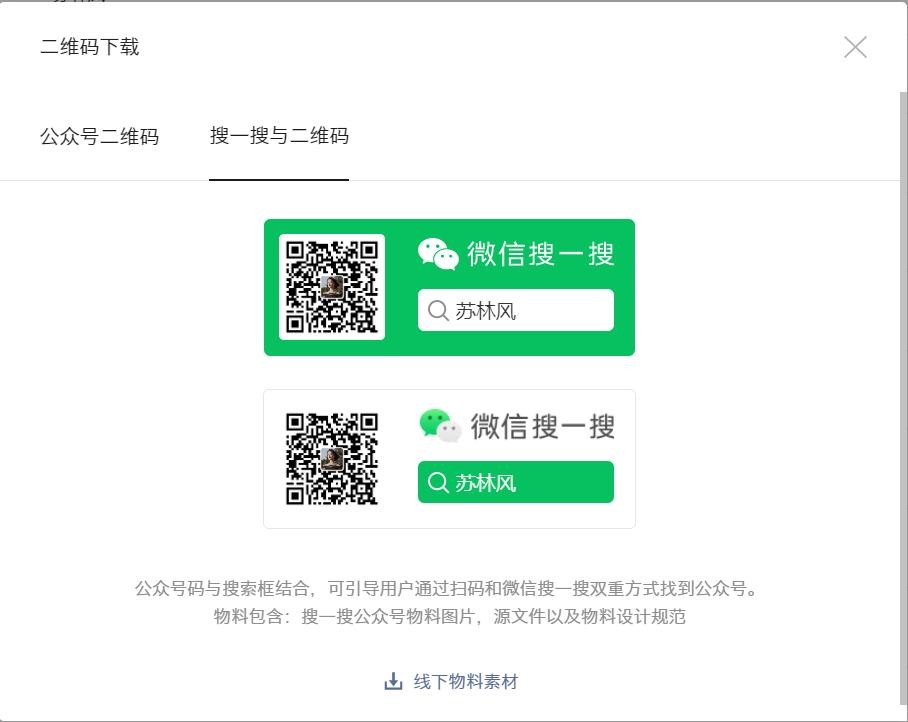Screen dimensions: 908x722
Task: Click the white 苏林风 search box
Action: (515, 311)
